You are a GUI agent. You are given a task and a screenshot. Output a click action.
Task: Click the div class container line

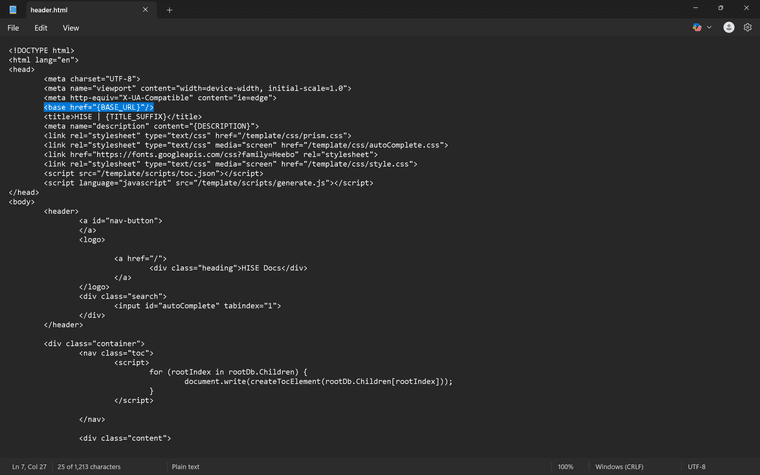point(95,344)
